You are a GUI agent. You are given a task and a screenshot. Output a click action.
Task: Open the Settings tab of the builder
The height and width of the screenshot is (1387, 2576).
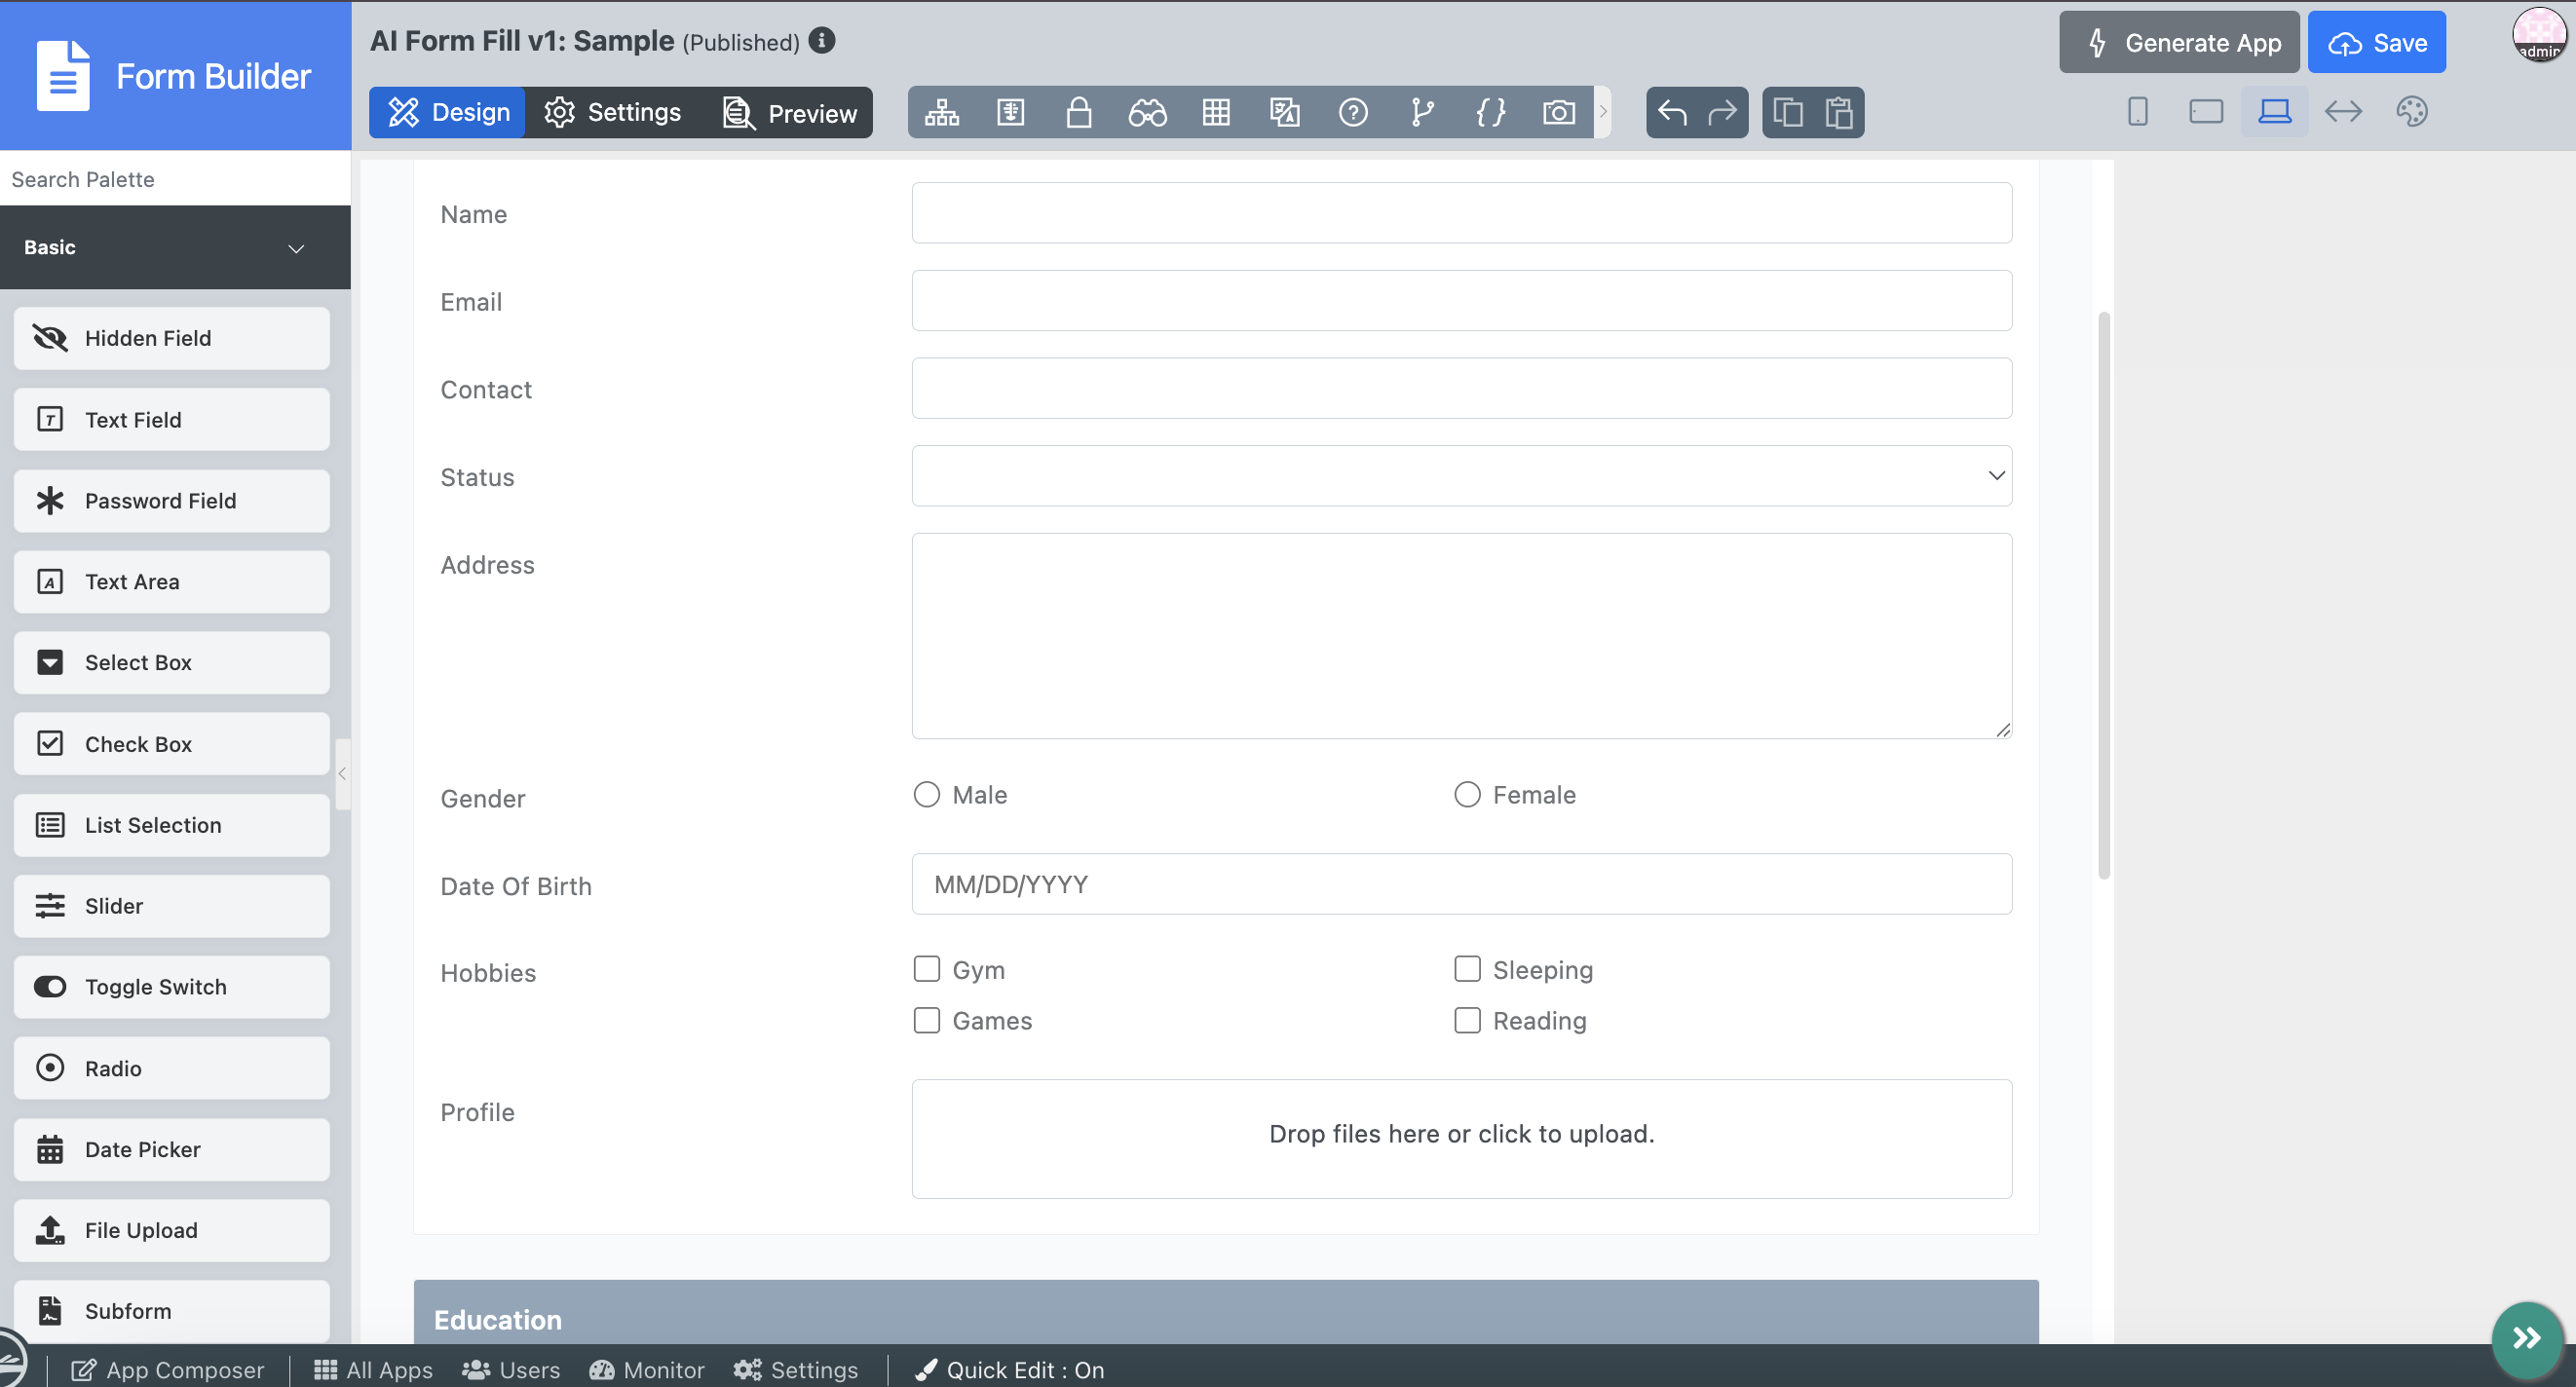tap(613, 112)
